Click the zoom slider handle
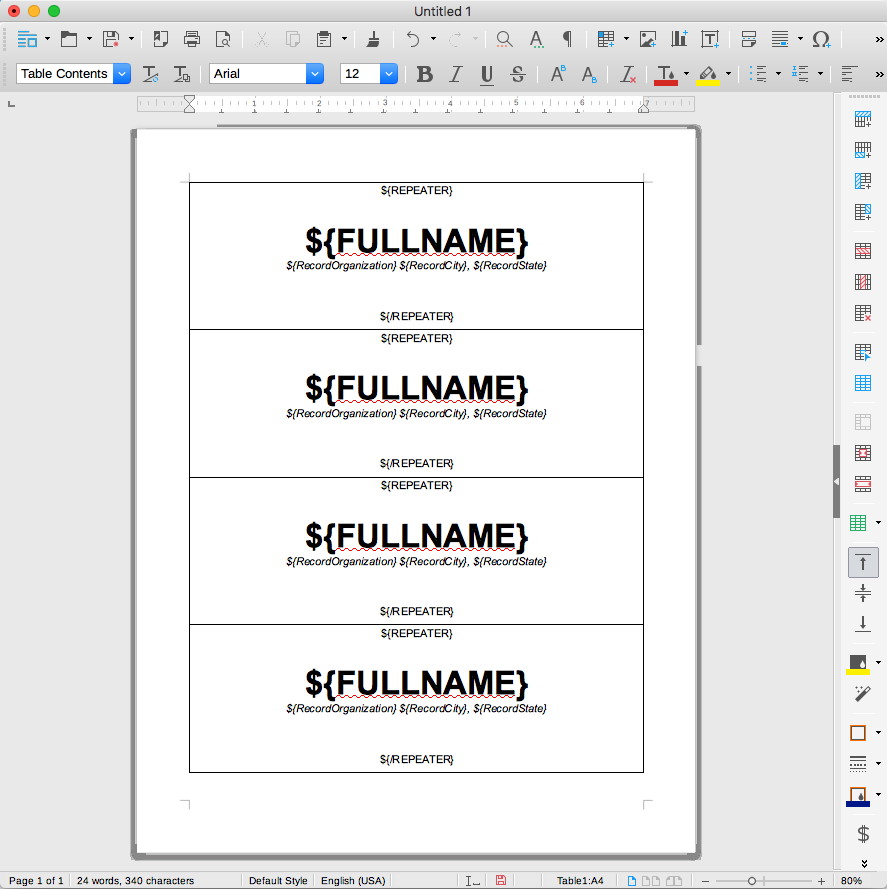Image resolution: width=887 pixels, height=889 pixels. 752,880
